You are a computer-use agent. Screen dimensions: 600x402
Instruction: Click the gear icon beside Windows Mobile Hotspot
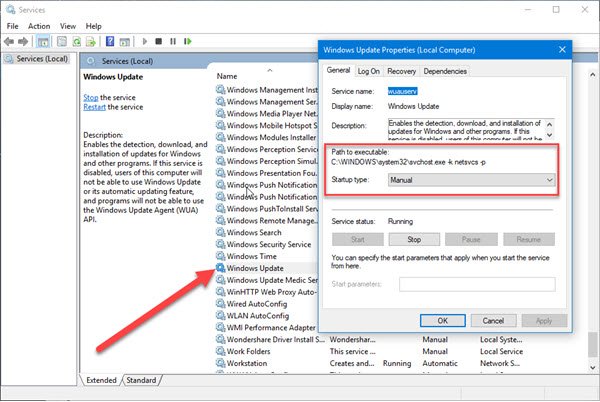[x=220, y=125]
